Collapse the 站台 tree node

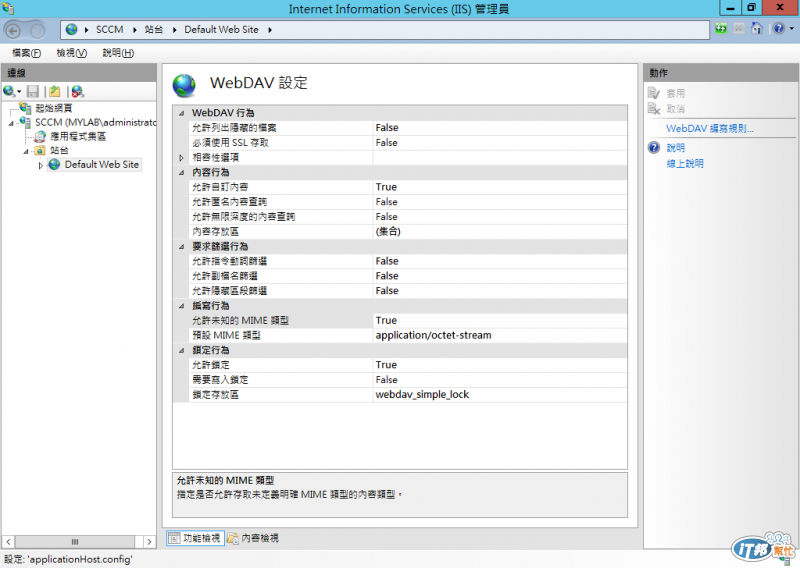[26, 152]
